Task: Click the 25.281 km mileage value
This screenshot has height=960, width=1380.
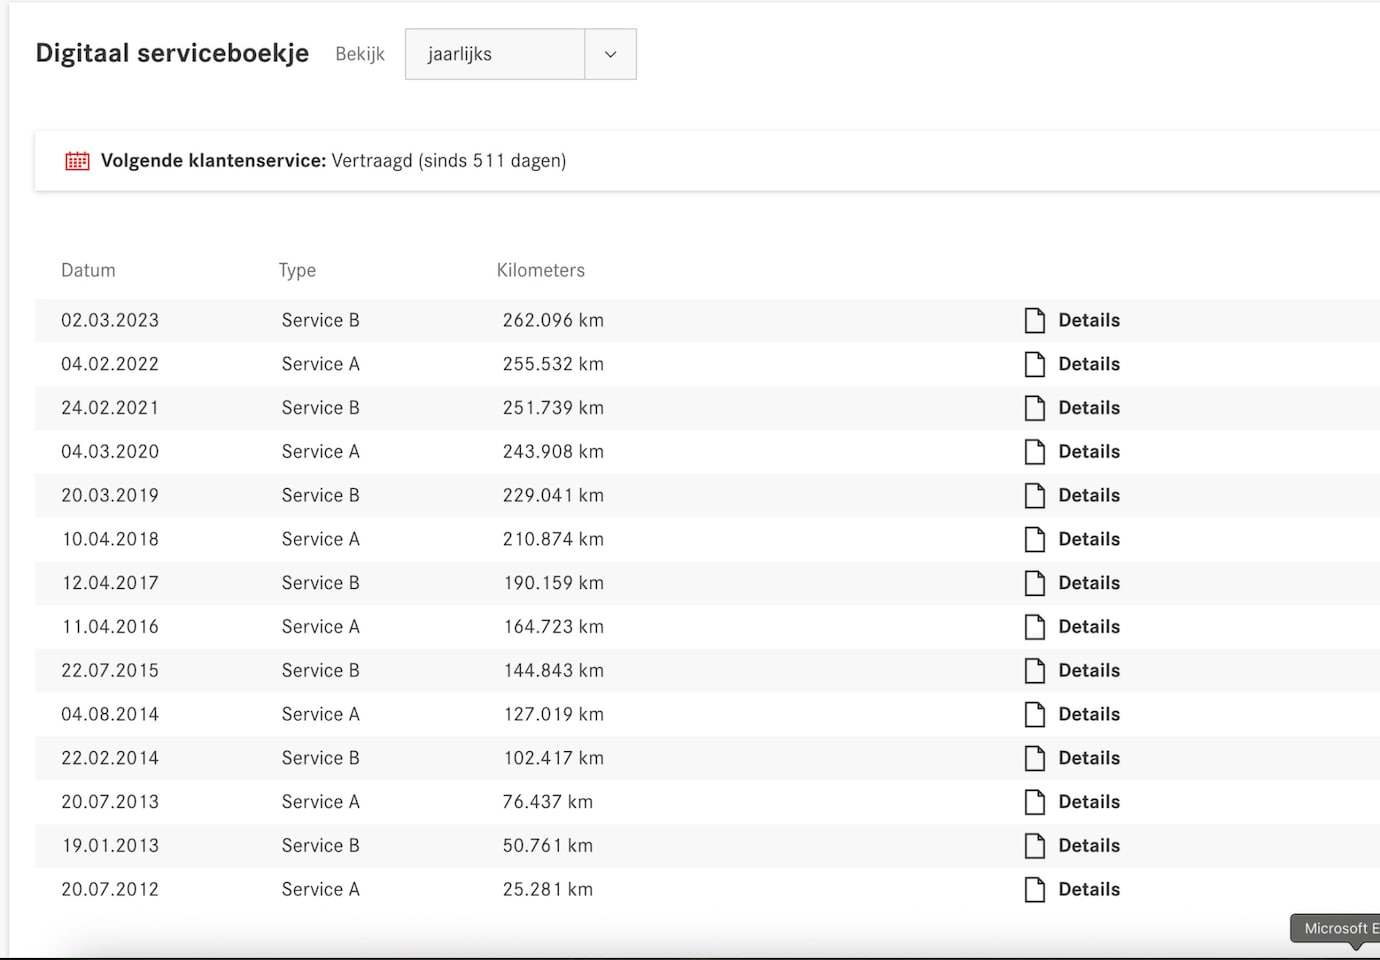Action: tap(548, 889)
